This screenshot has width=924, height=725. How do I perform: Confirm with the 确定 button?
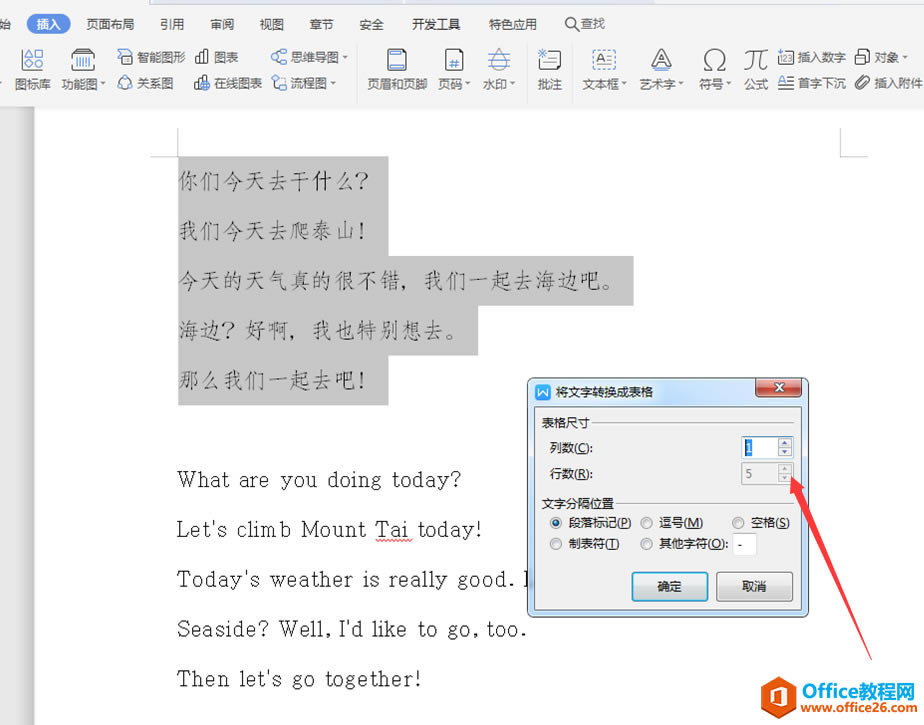tap(669, 586)
